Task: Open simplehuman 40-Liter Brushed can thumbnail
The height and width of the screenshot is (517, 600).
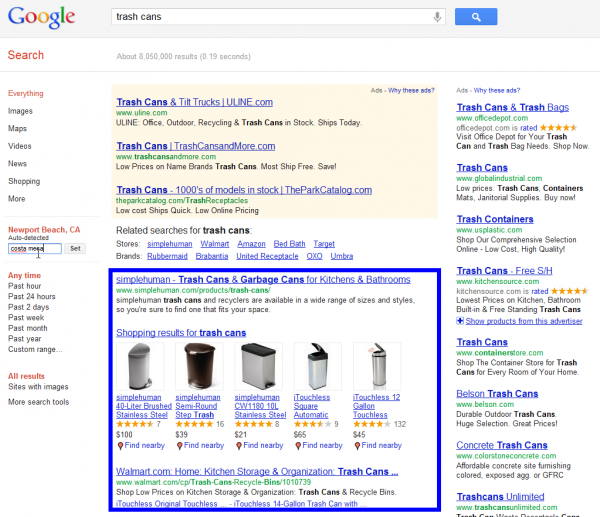Action: (x=140, y=366)
